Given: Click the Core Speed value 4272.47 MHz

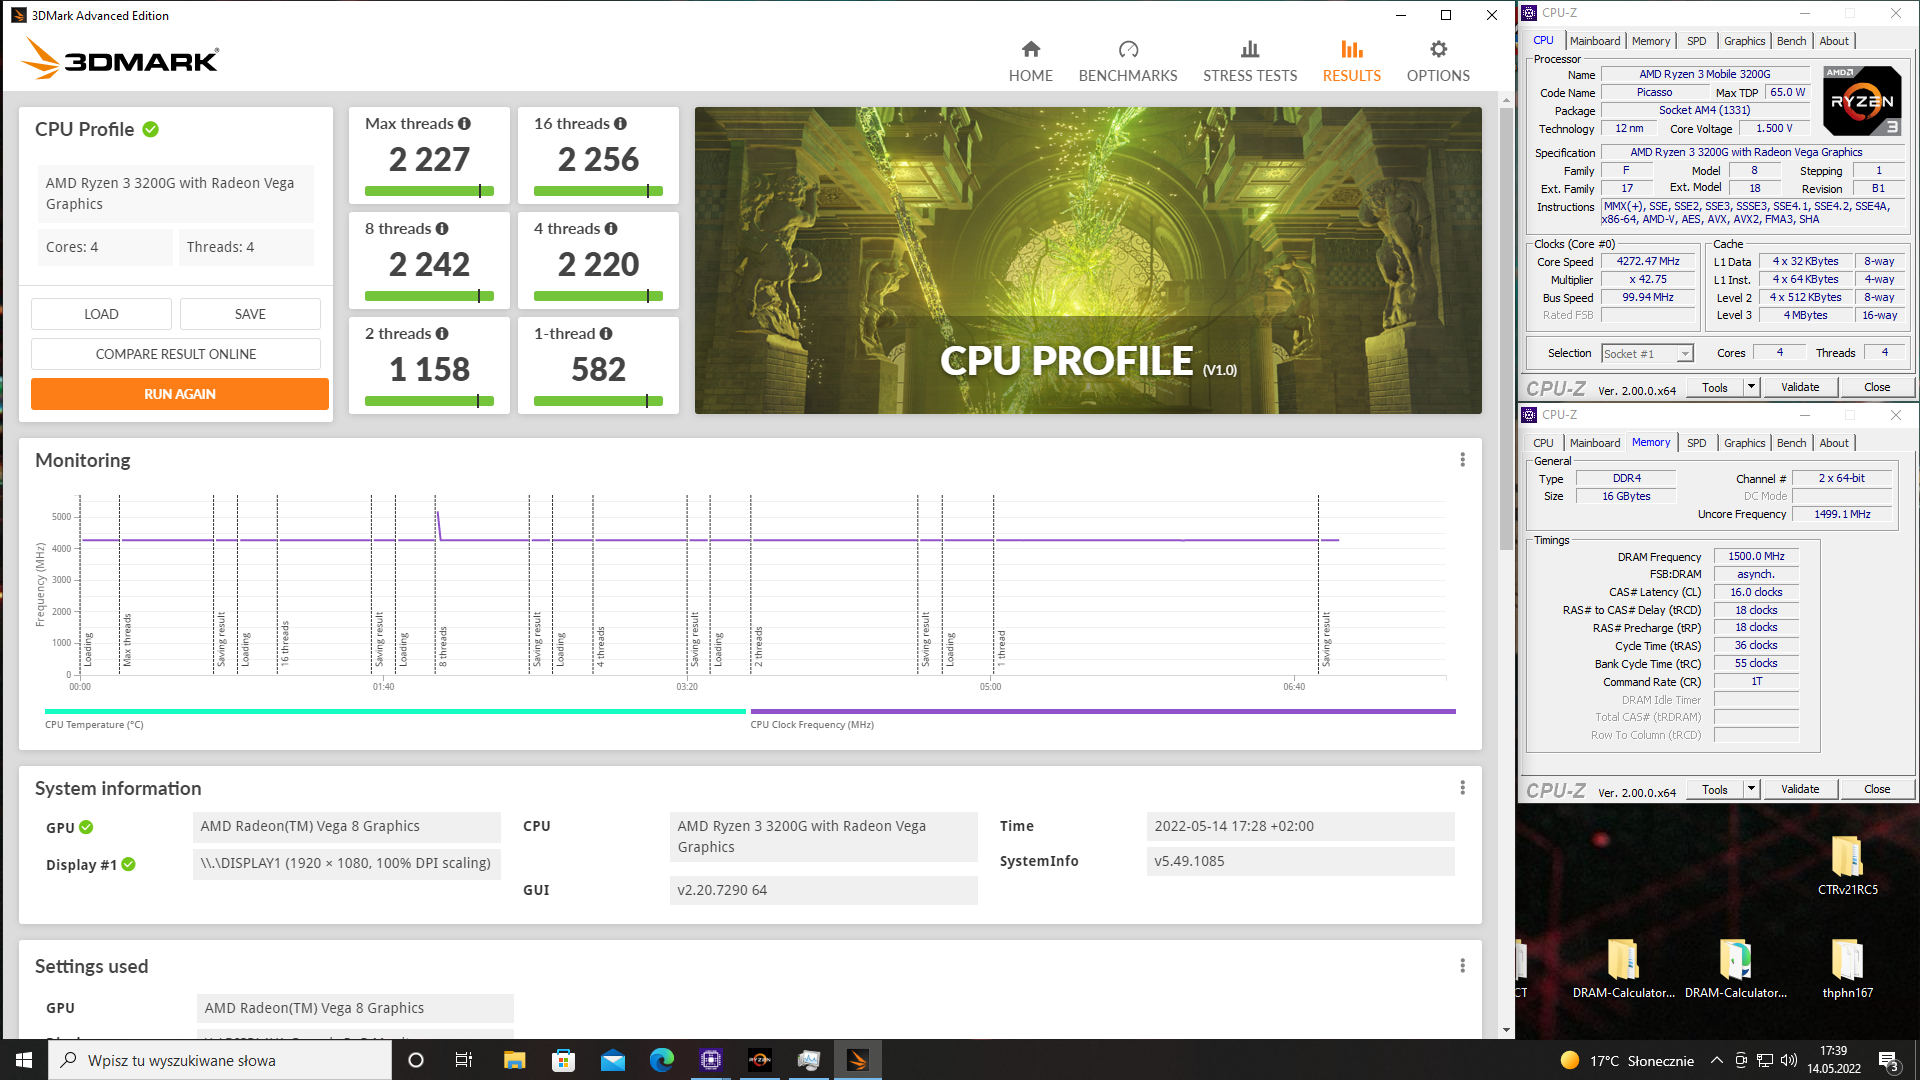Looking at the screenshot, I should (1648, 262).
